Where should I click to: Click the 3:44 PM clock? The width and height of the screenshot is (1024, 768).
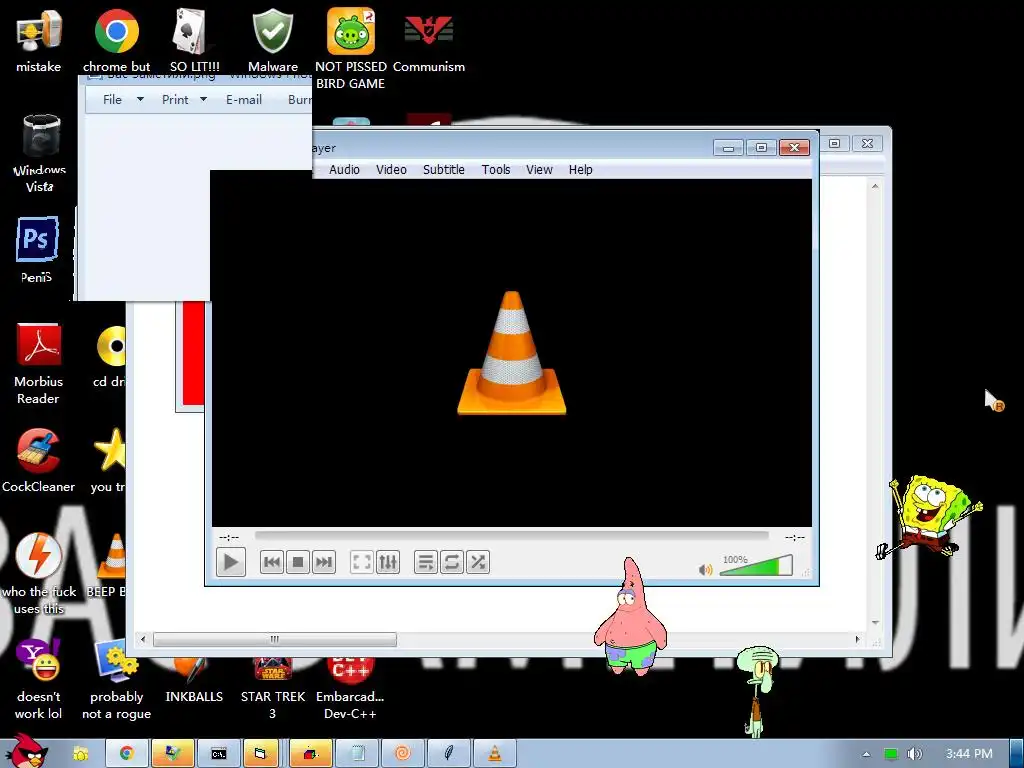pos(969,754)
